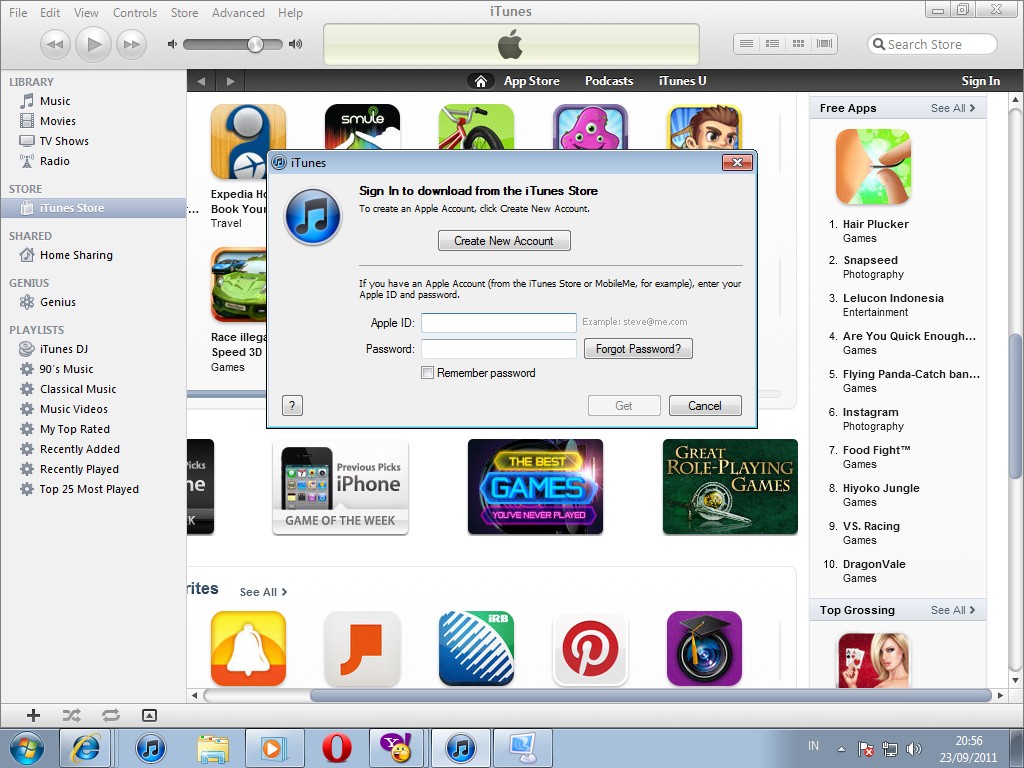
Task: Toggle shuffle button at bottom
Action: tap(71, 716)
